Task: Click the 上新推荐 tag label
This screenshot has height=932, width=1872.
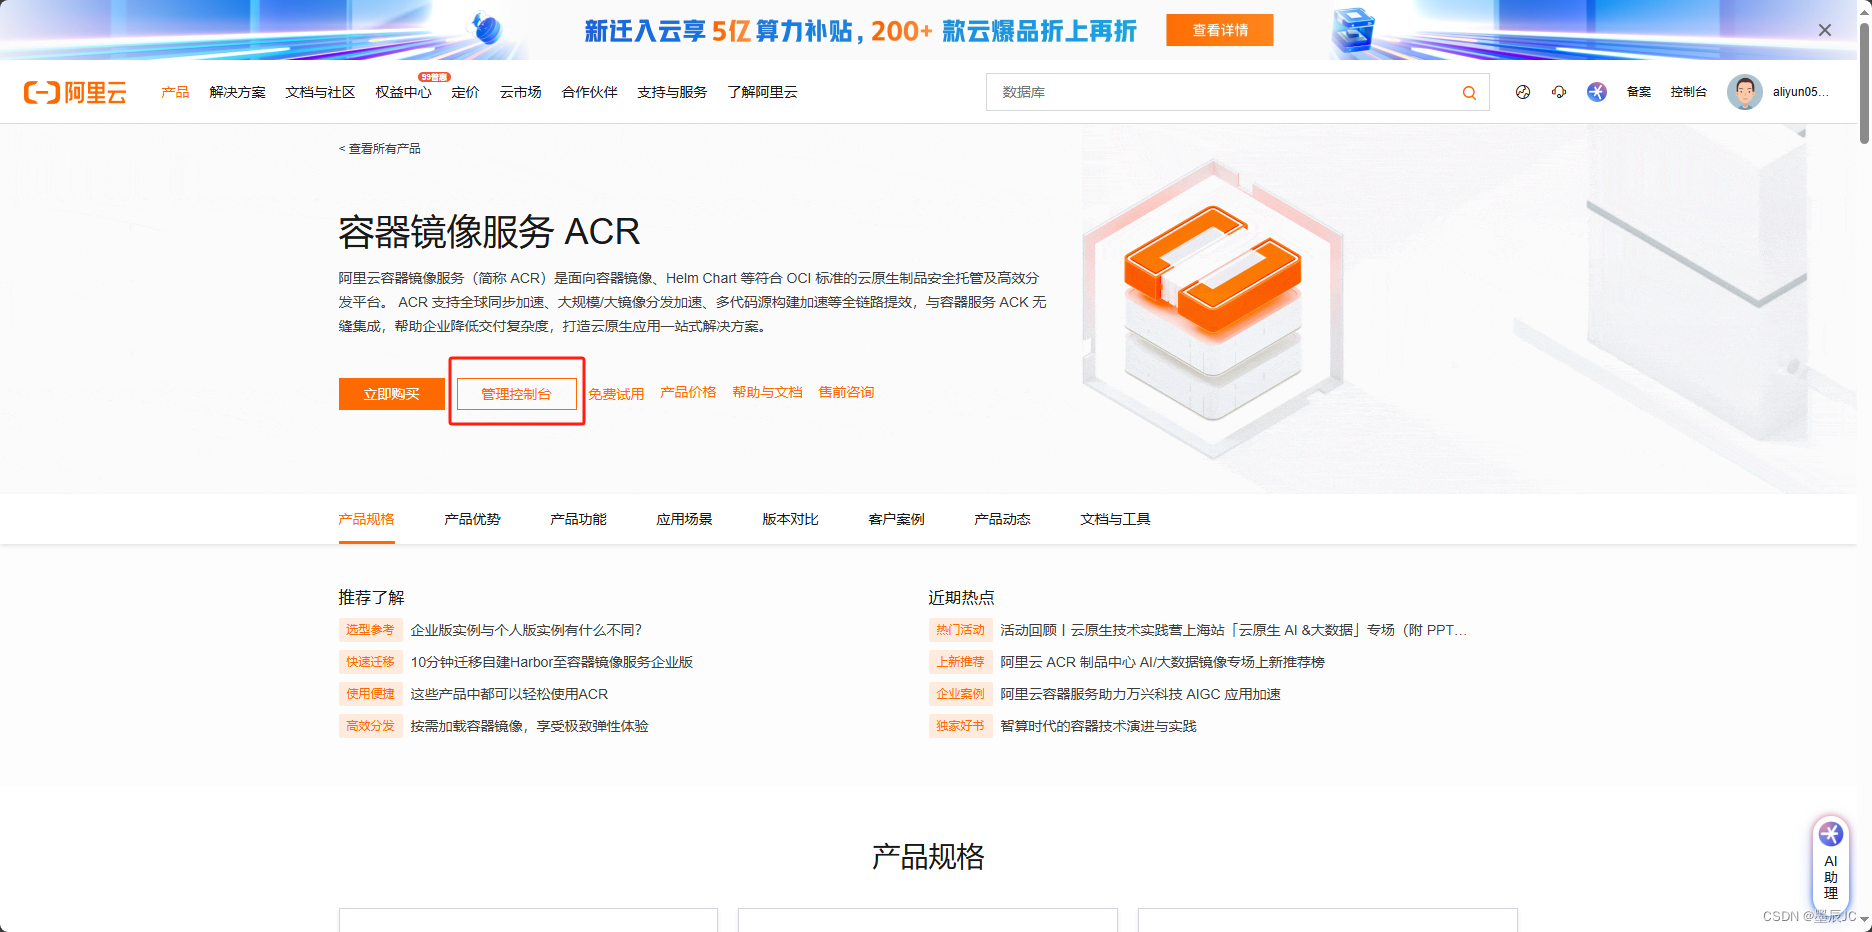Action: [x=960, y=662]
